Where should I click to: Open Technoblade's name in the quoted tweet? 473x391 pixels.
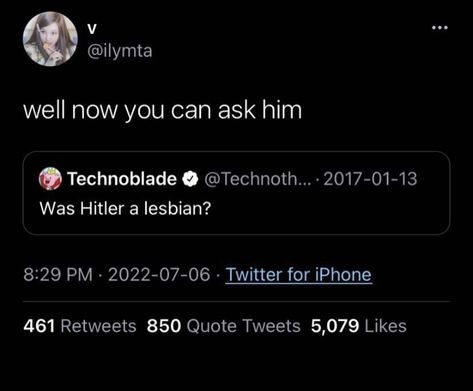(122, 179)
